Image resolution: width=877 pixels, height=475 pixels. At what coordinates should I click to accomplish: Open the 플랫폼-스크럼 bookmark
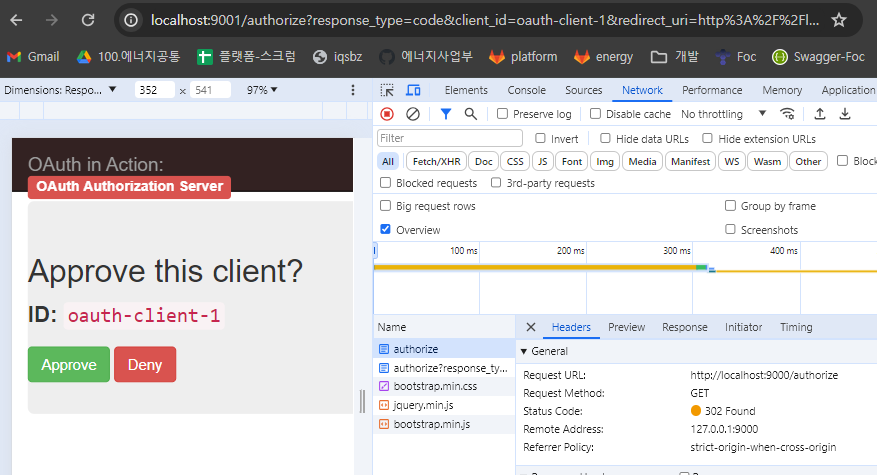pyautogui.click(x=246, y=57)
